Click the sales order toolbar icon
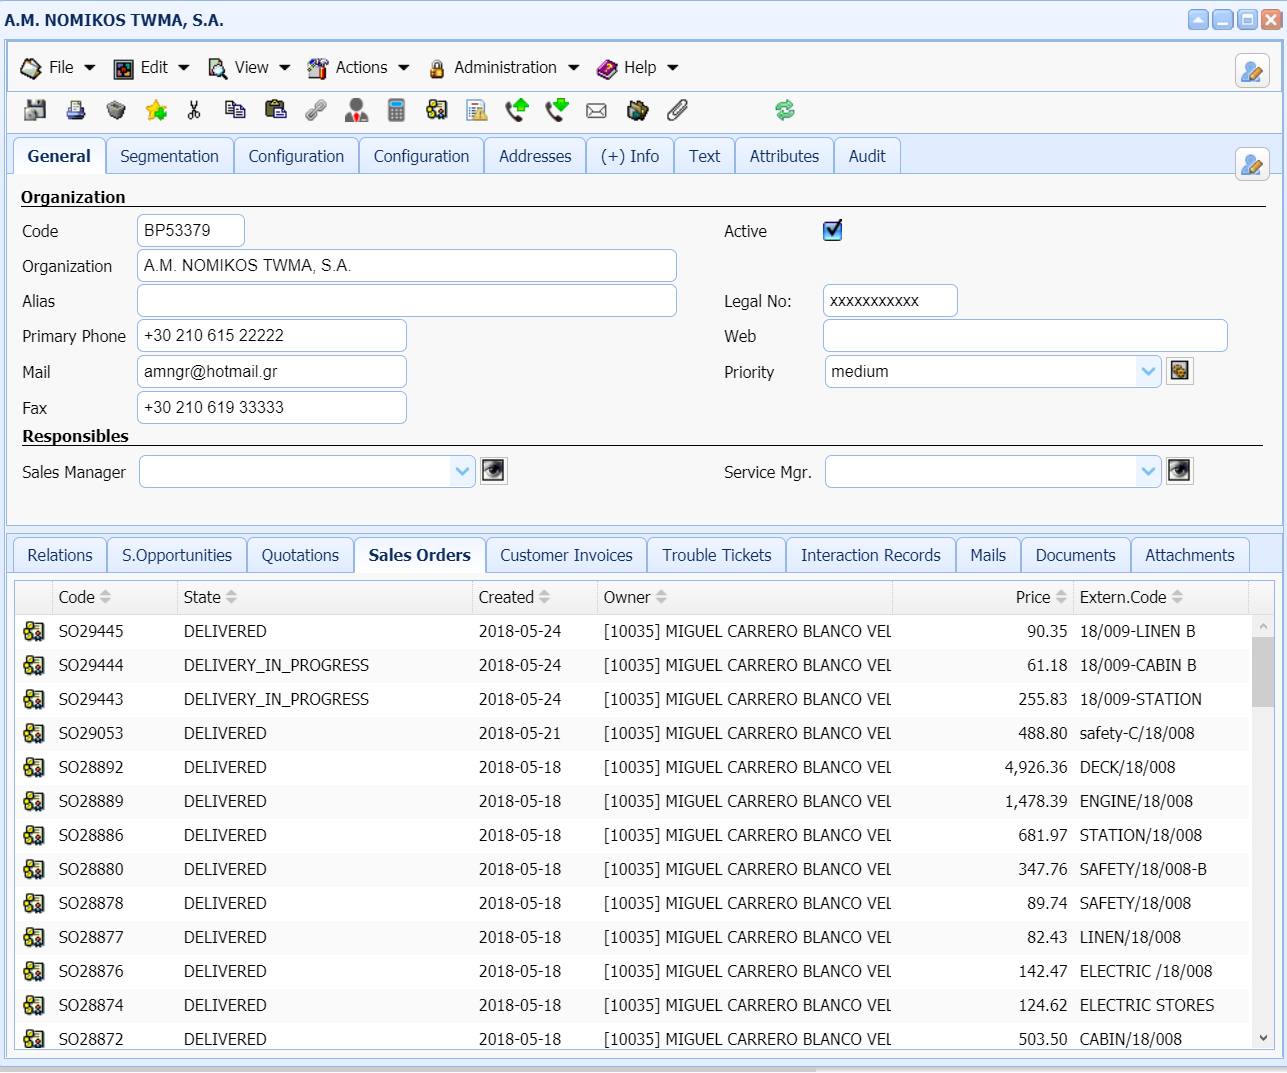This screenshot has height=1073, width=1287. point(436,111)
